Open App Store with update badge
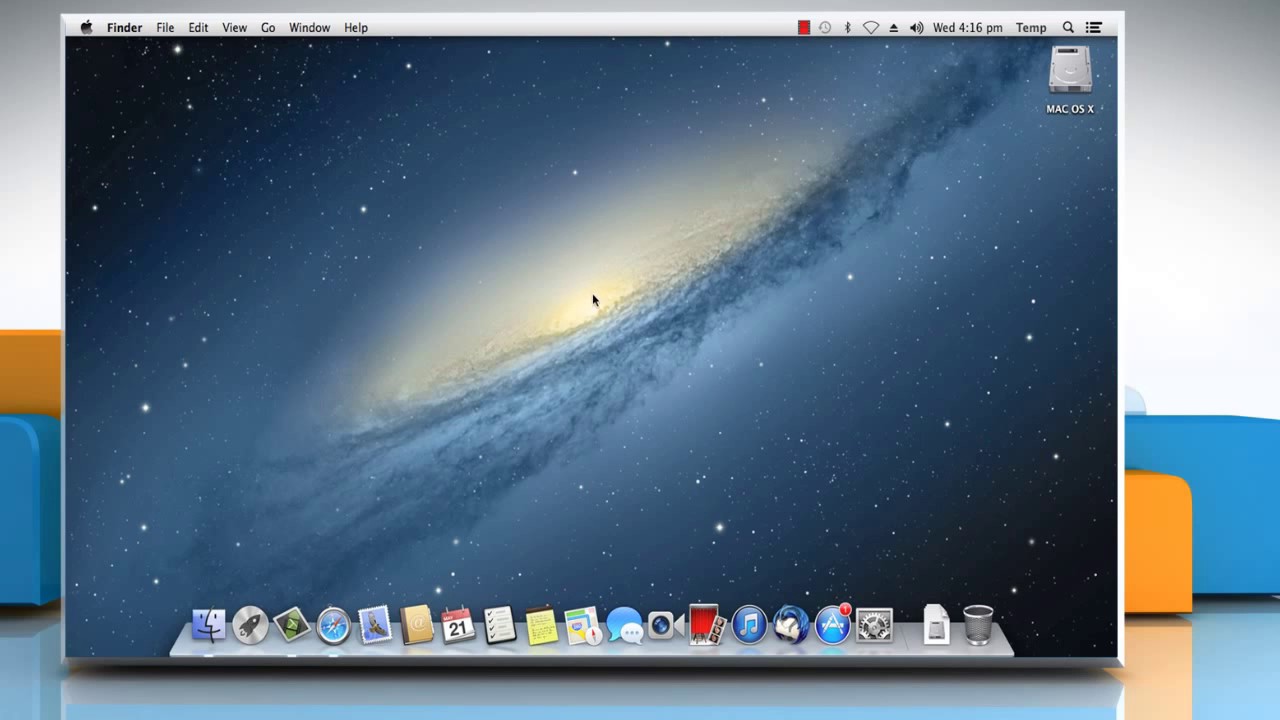Image resolution: width=1280 pixels, height=720 pixels. [833, 625]
